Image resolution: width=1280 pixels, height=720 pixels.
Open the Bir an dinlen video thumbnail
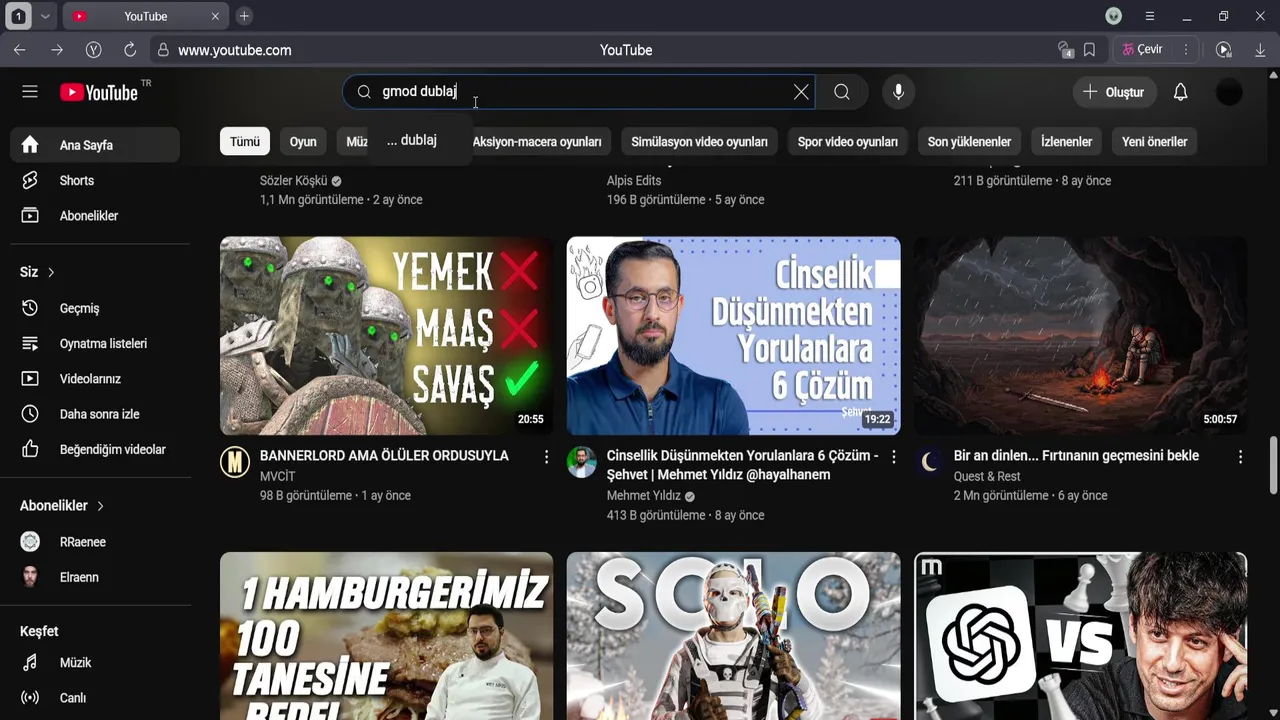pyautogui.click(x=1080, y=336)
